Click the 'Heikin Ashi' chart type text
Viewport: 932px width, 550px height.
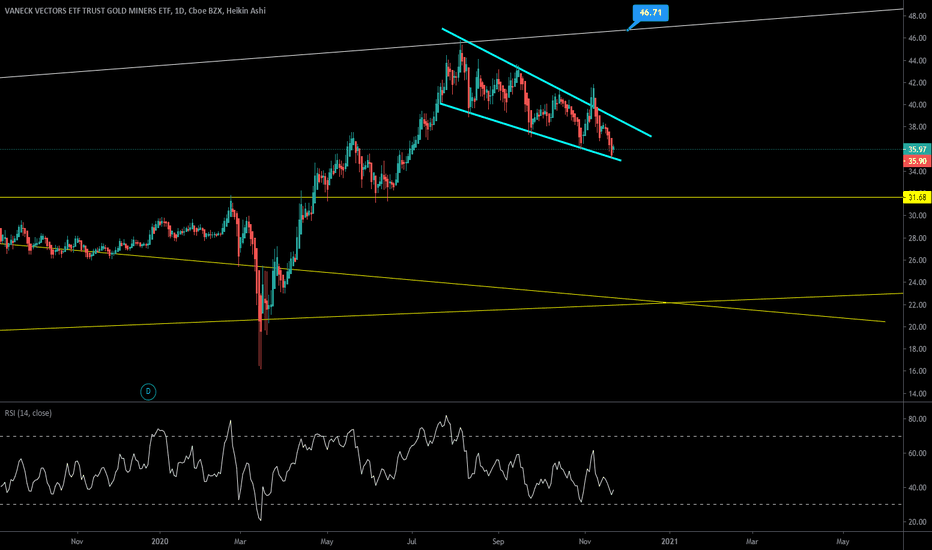pyautogui.click(x=245, y=11)
